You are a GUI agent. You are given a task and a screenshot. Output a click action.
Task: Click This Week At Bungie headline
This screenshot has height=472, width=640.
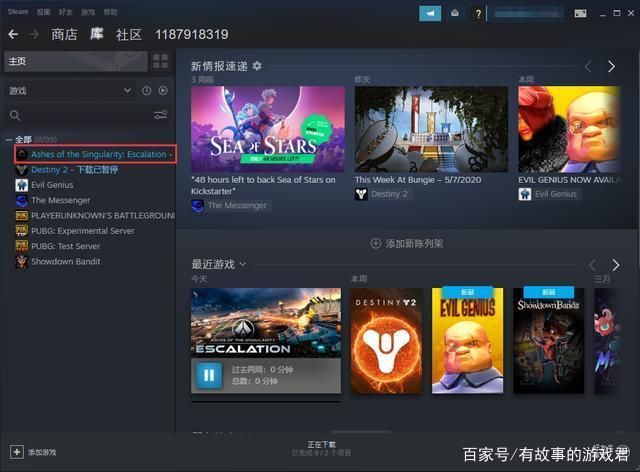pyautogui.click(x=418, y=180)
